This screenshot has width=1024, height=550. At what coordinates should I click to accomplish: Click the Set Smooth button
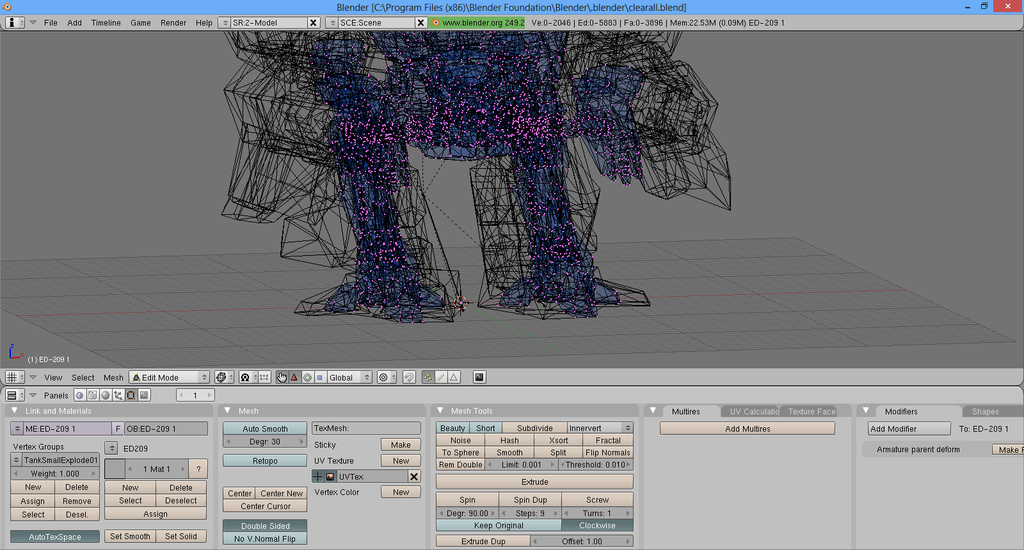point(130,536)
